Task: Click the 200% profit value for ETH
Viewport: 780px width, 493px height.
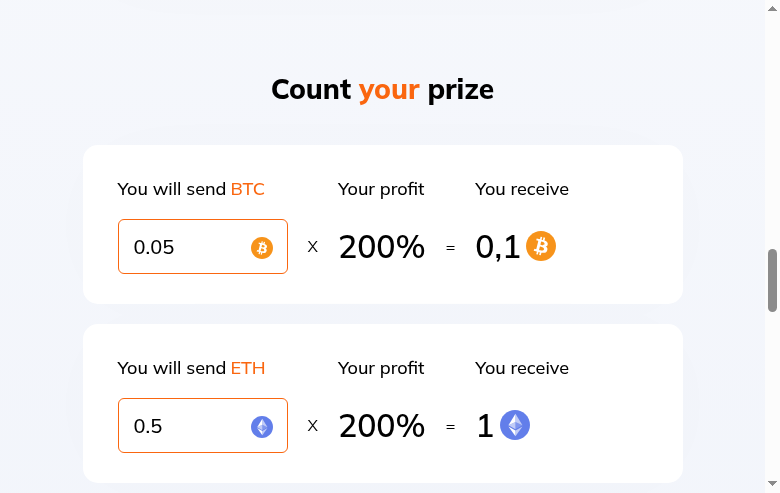Action: (x=382, y=426)
